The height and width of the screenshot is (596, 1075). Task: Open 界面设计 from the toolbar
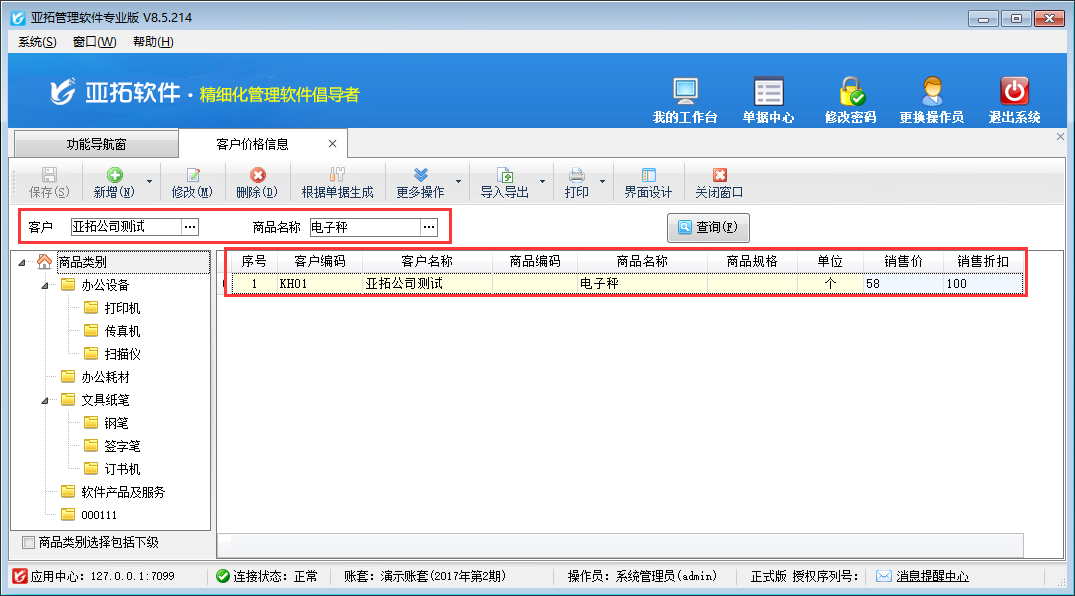coord(648,183)
